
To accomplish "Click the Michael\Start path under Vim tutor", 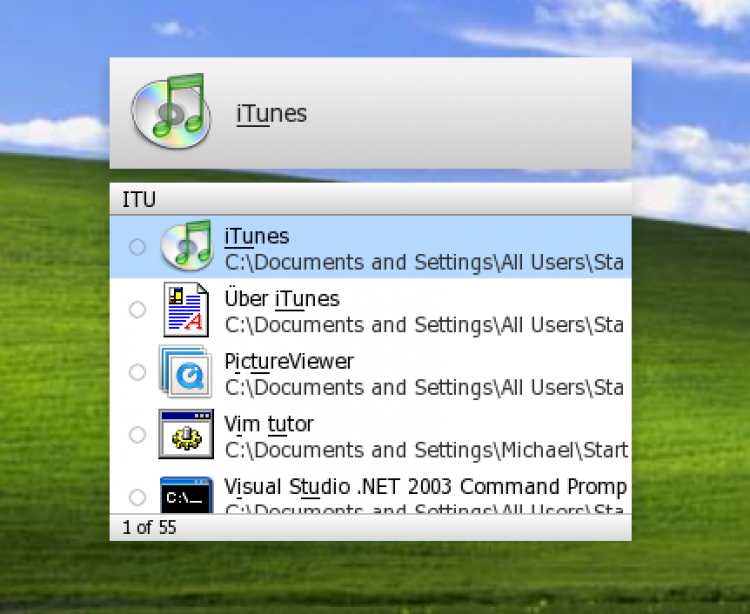I will click(426, 450).
